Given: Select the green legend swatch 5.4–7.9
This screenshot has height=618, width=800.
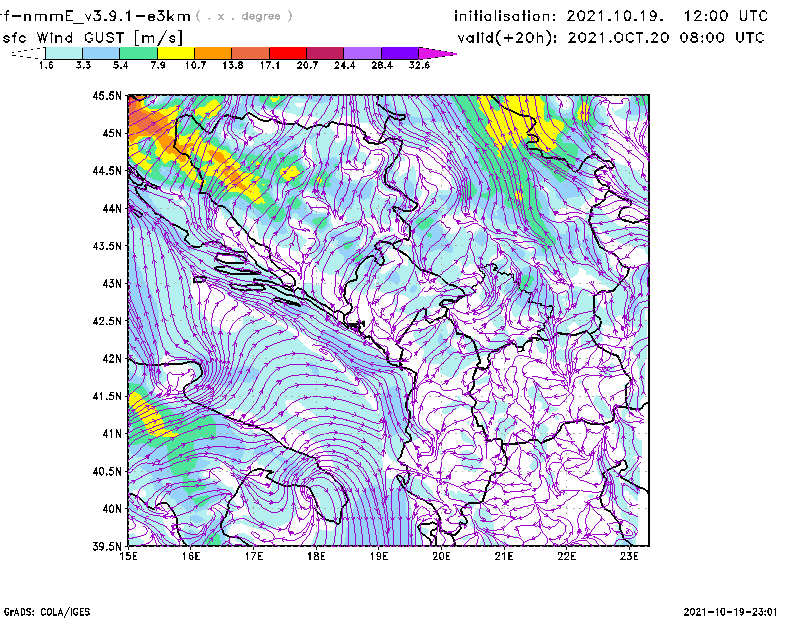Looking at the screenshot, I should (138, 53).
